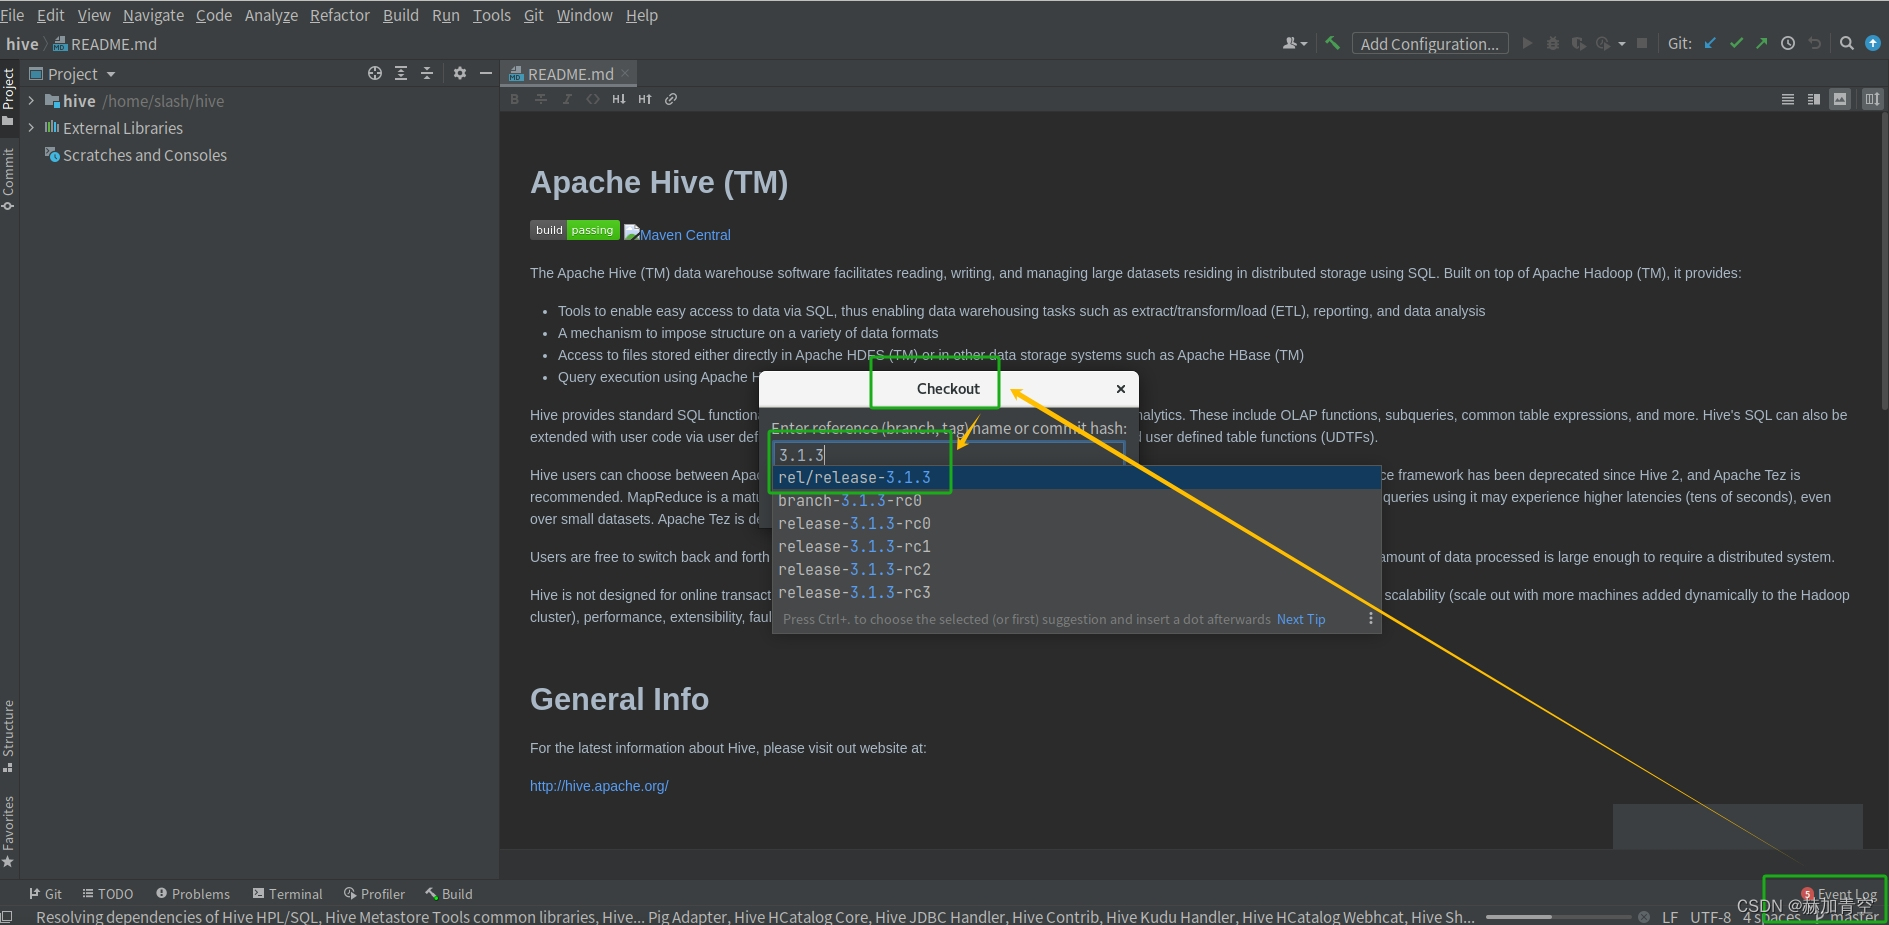1889x925 pixels.
Task: Click decrease header level icon
Action: click(619, 99)
